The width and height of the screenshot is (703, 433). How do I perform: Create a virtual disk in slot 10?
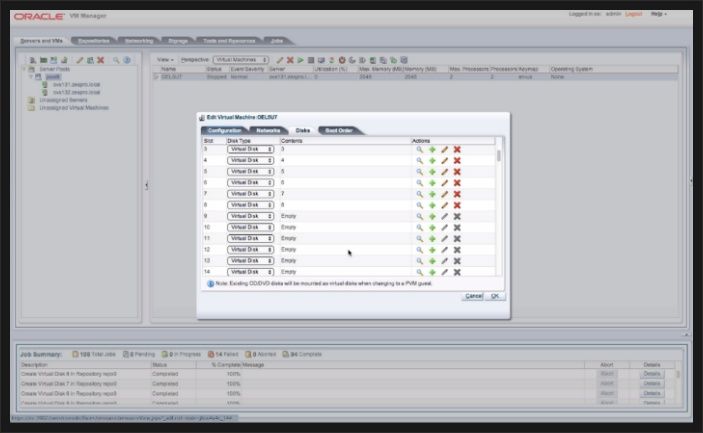[432, 228]
